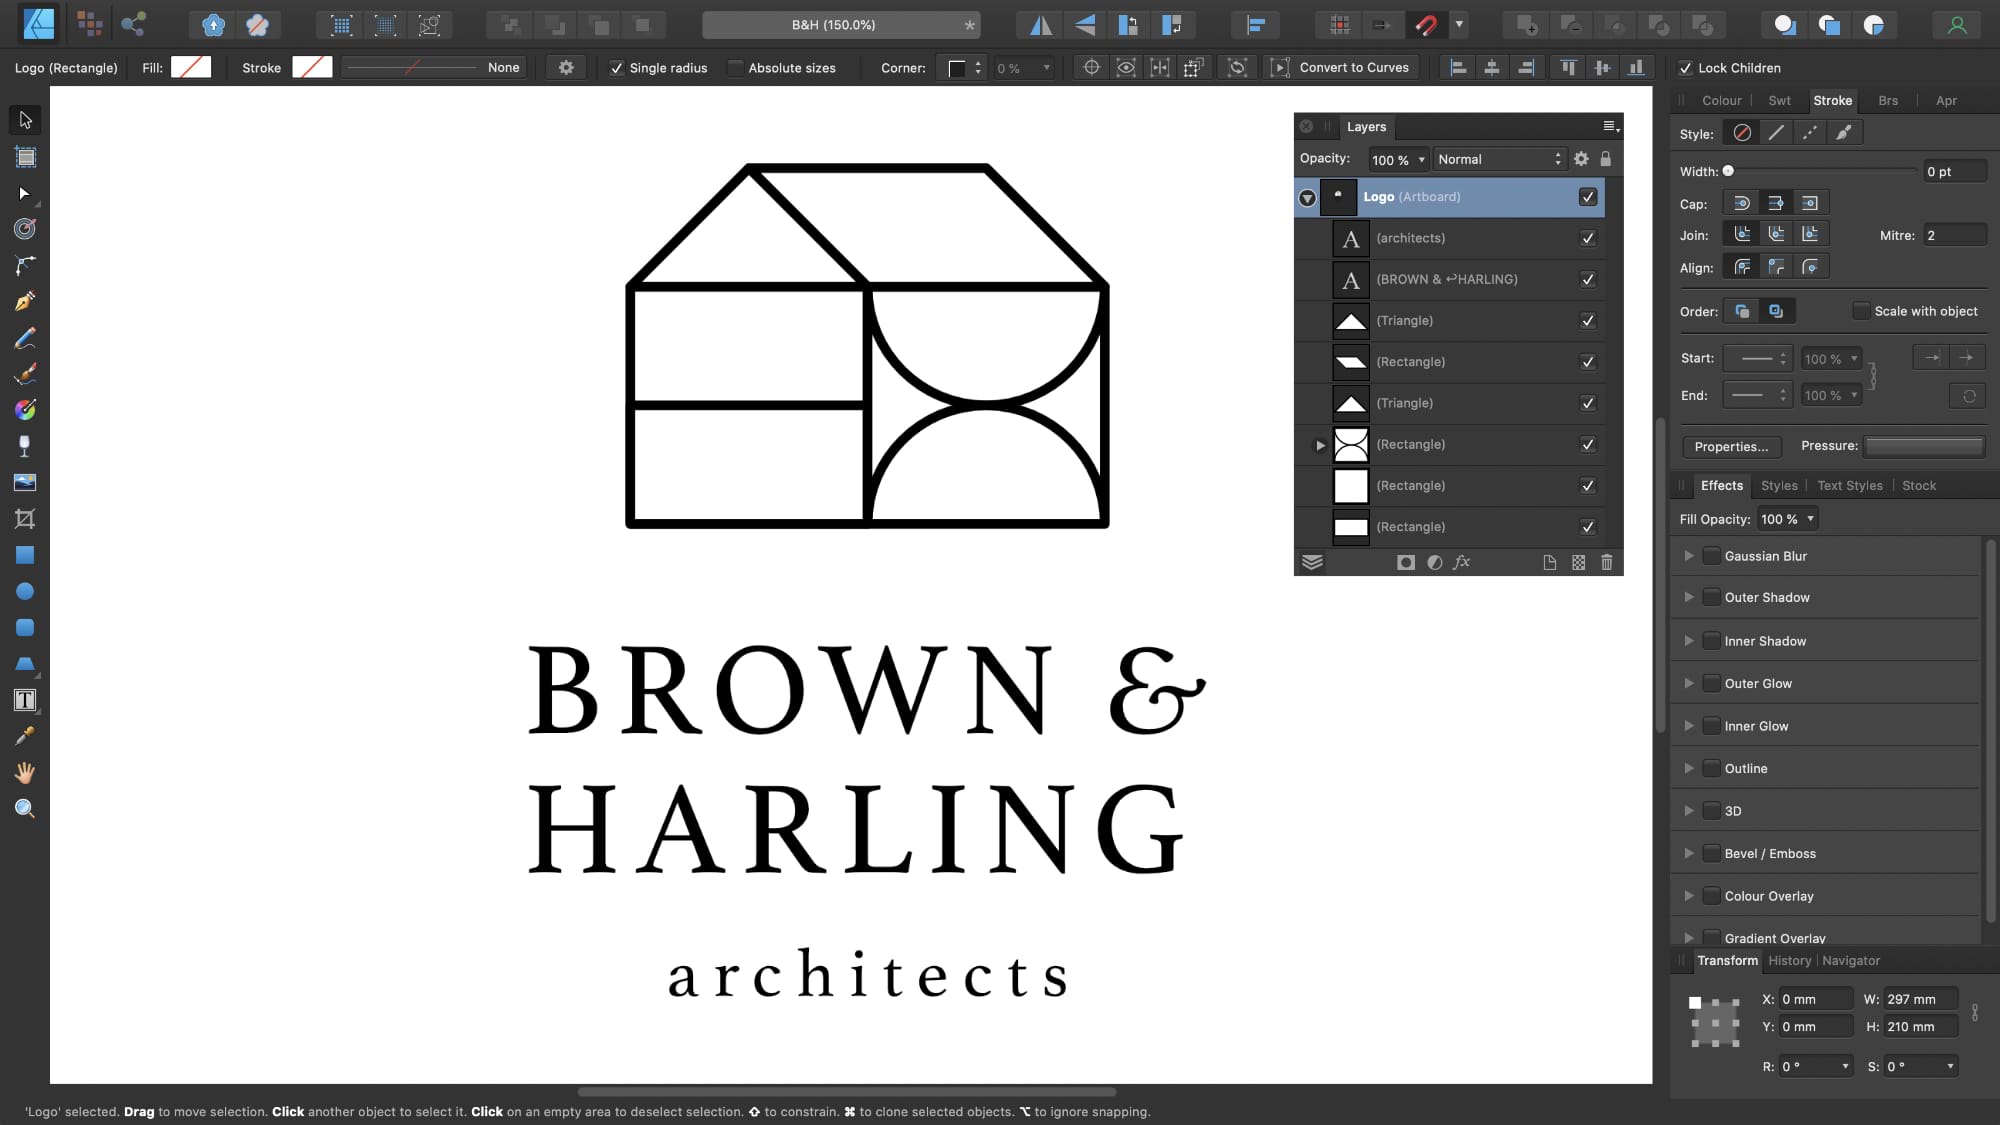Select the Text tool in toolbar
2000x1125 pixels.
(x=25, y=701)
